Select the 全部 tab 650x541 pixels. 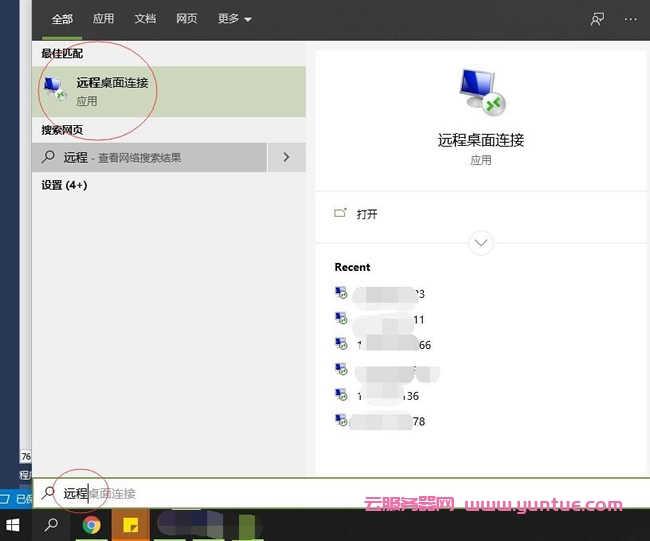click(62, 19)
